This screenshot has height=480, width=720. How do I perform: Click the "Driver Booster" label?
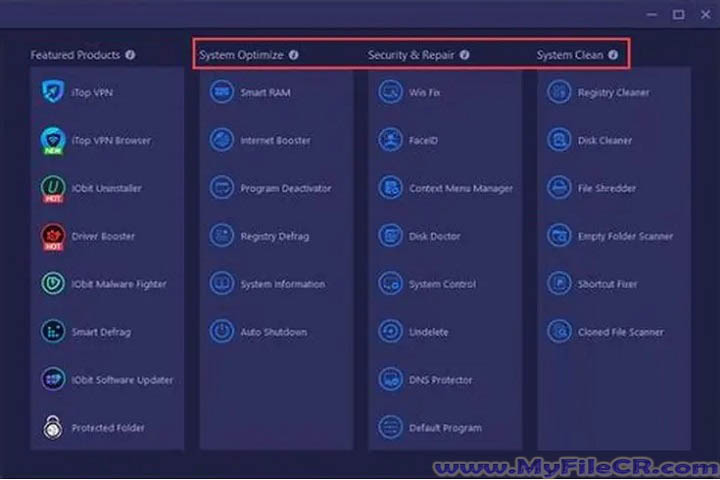[103, 237]
